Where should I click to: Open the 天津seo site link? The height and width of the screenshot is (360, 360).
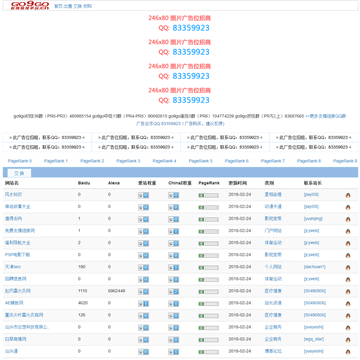tap(13, 267)
